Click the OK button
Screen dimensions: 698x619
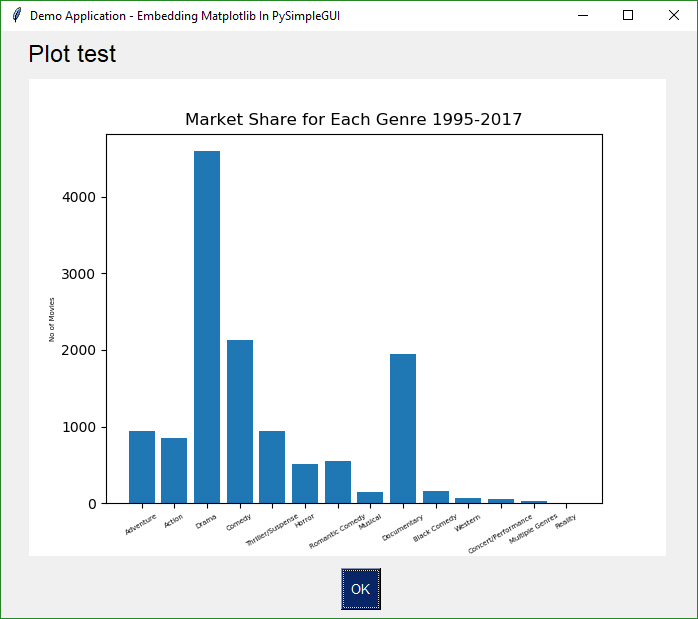pos(361,589)
